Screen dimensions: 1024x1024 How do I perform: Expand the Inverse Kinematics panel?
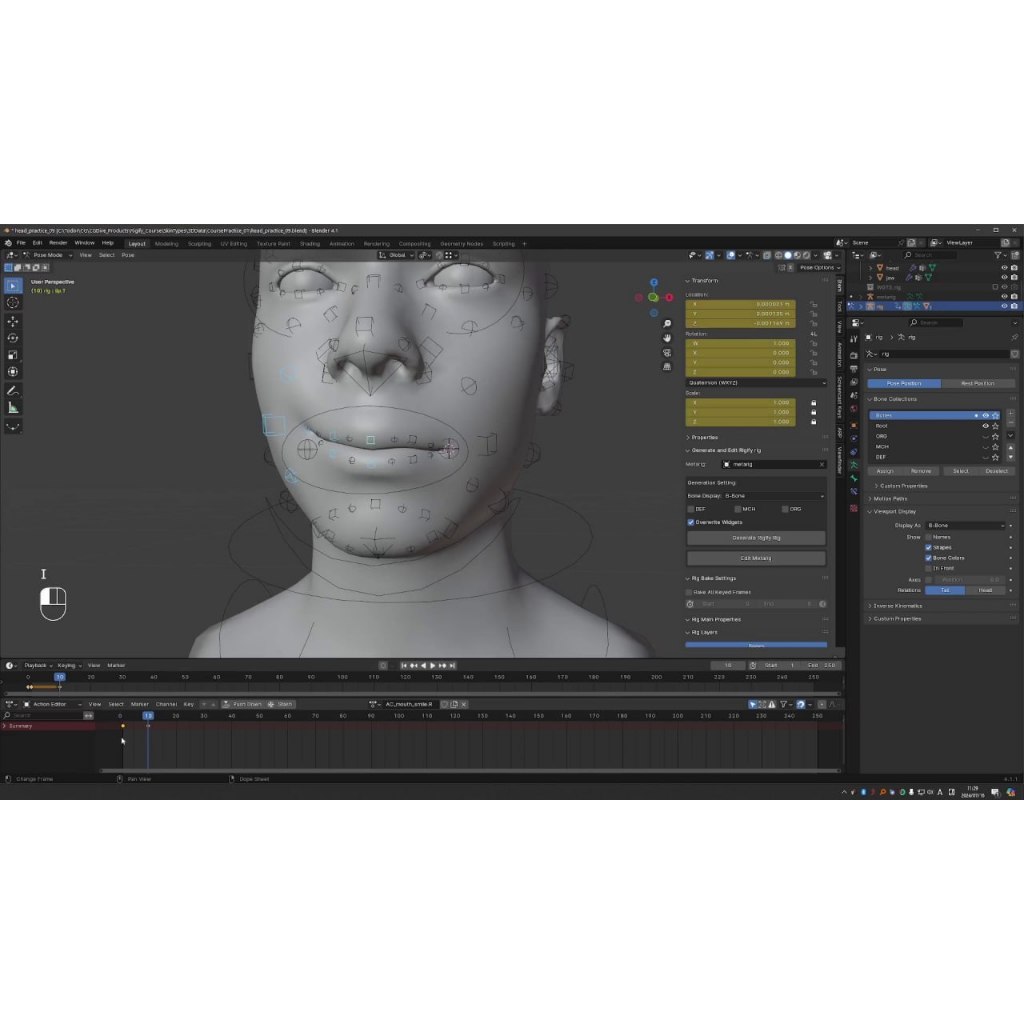(x=897, y=606)
